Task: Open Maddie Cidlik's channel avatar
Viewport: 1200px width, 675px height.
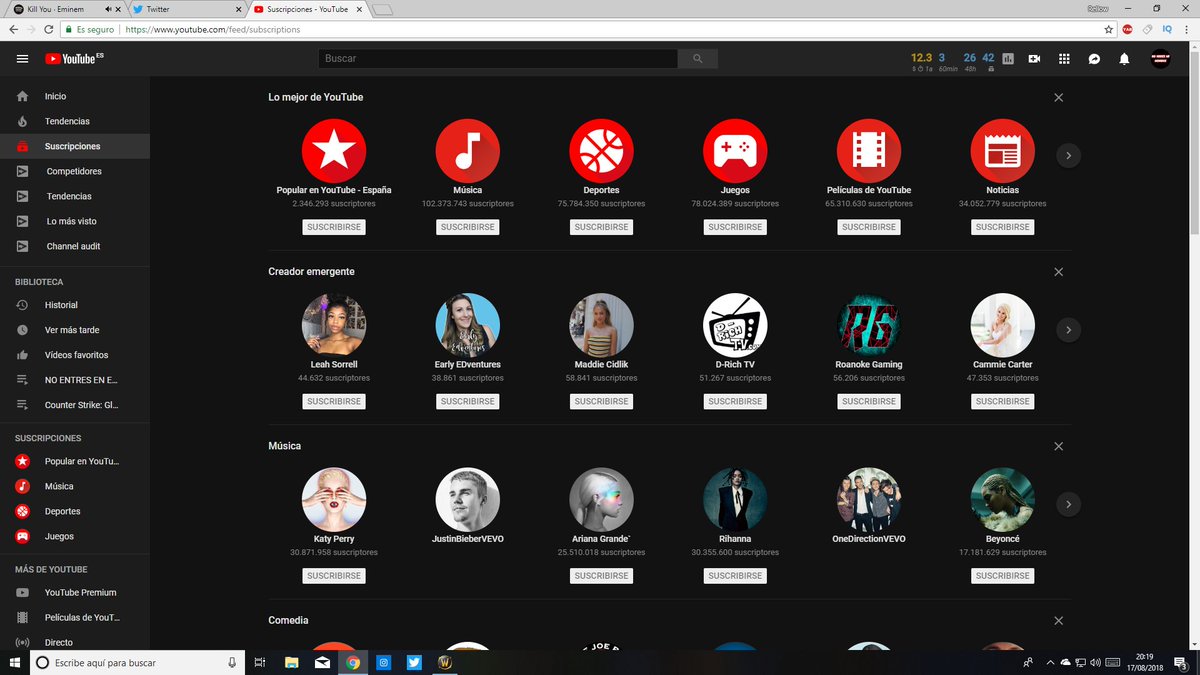Action: click(x=602, y=325)
